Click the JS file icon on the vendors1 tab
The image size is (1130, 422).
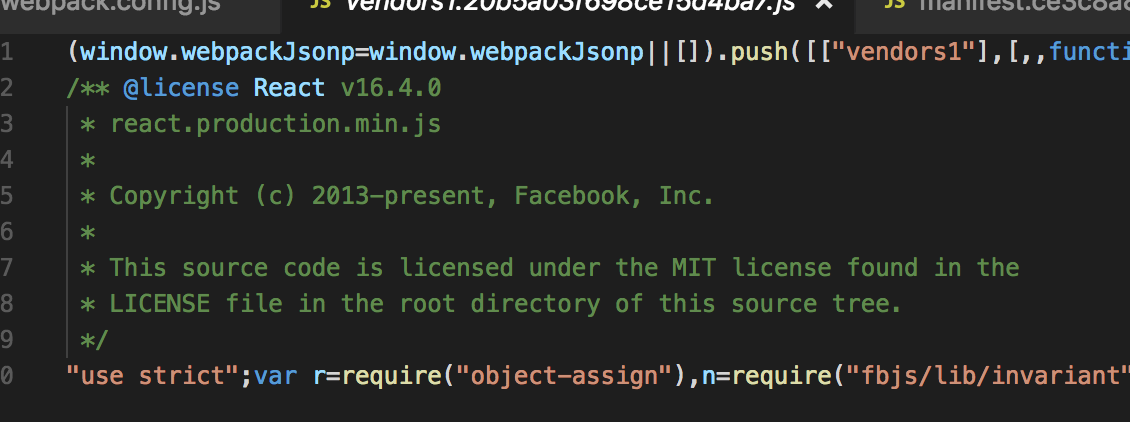tap(319, 4)
